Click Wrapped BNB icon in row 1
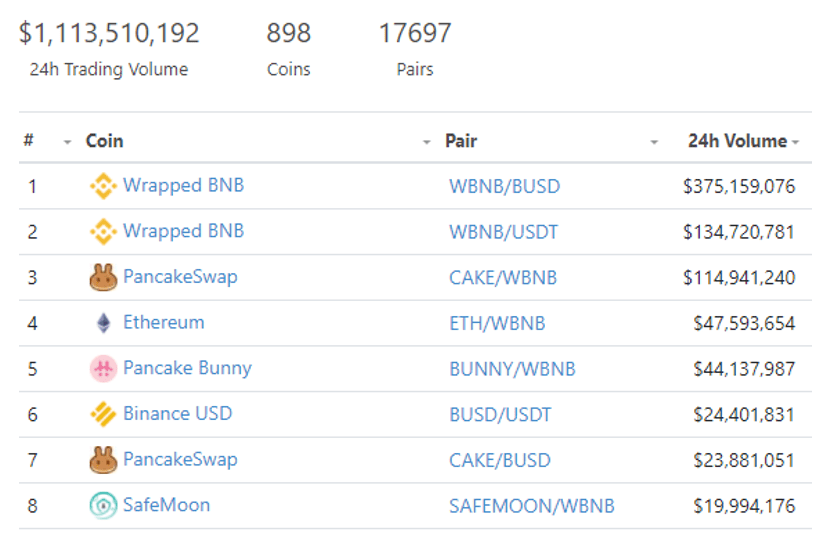The height and width of the screenshot is (548, 832). (x=103, y=186)
